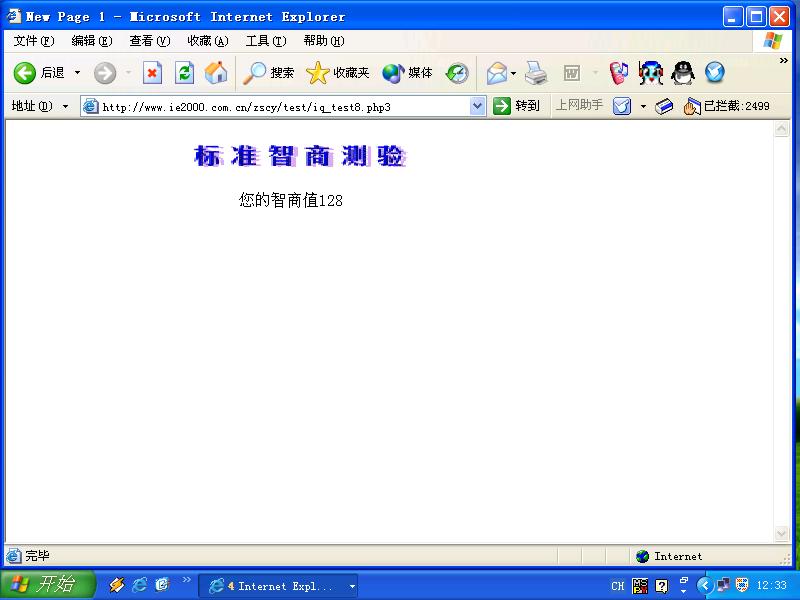
Task: Click the Windows flag throbber logo
Action: [772, 41]
